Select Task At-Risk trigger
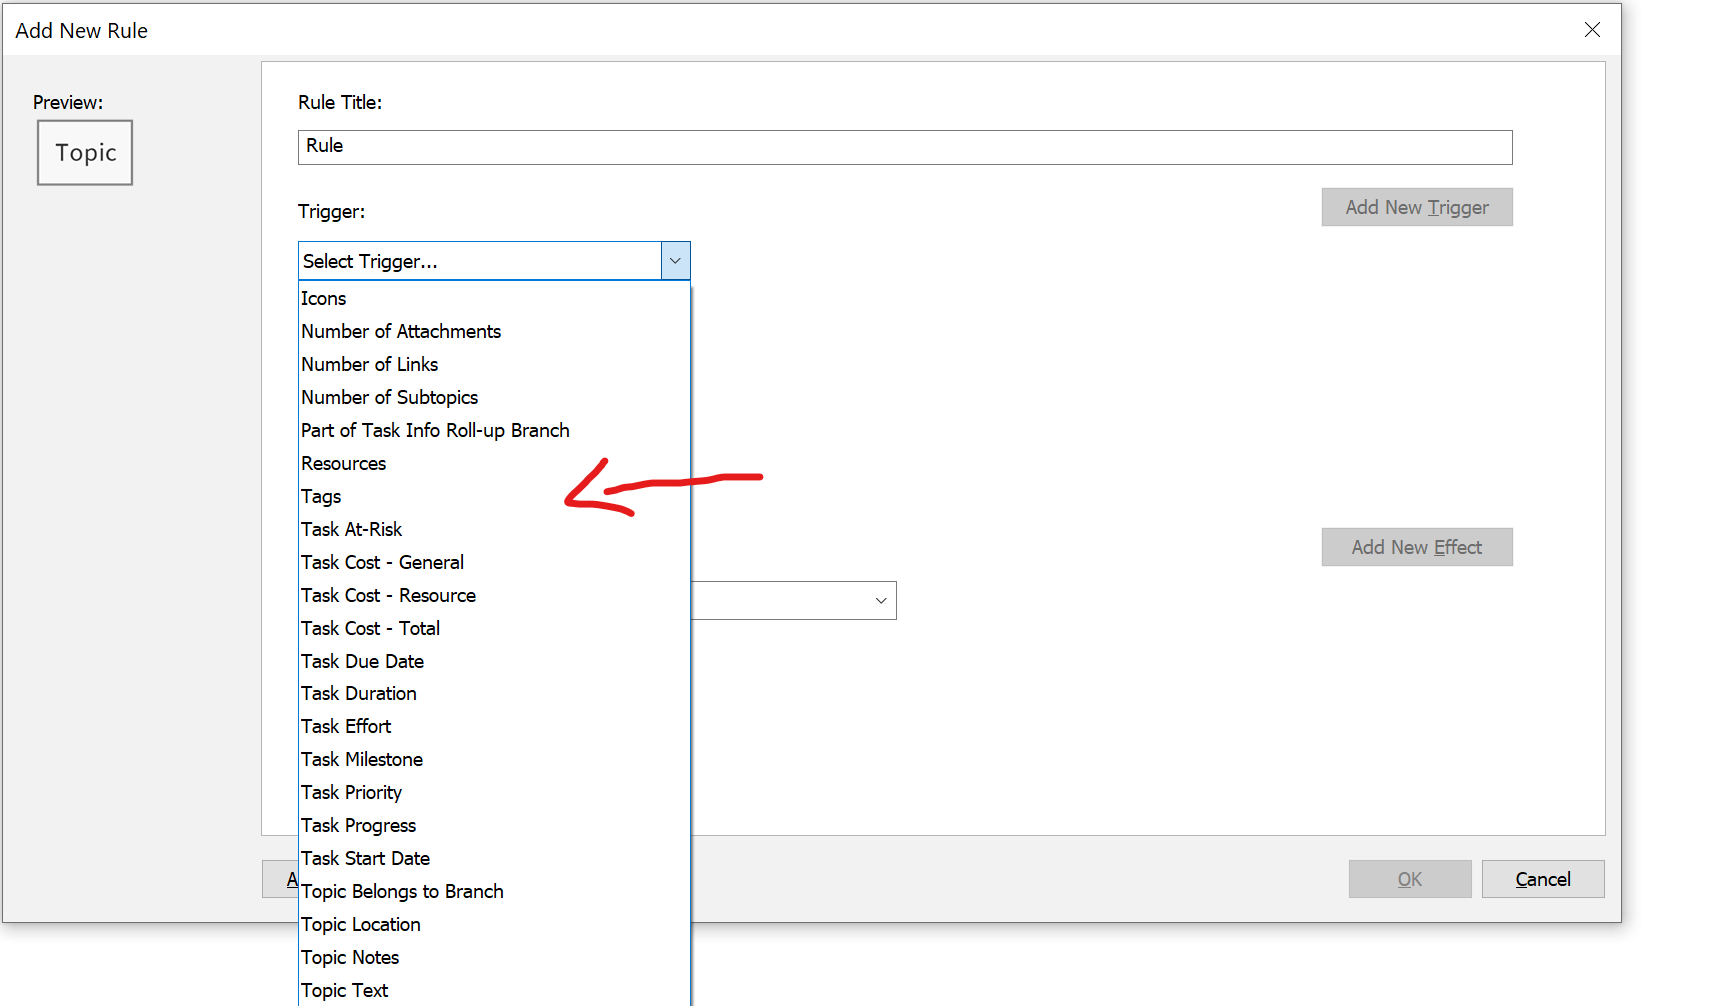This screenshot has height=1006, width=1732. click(x=352, y=530)
